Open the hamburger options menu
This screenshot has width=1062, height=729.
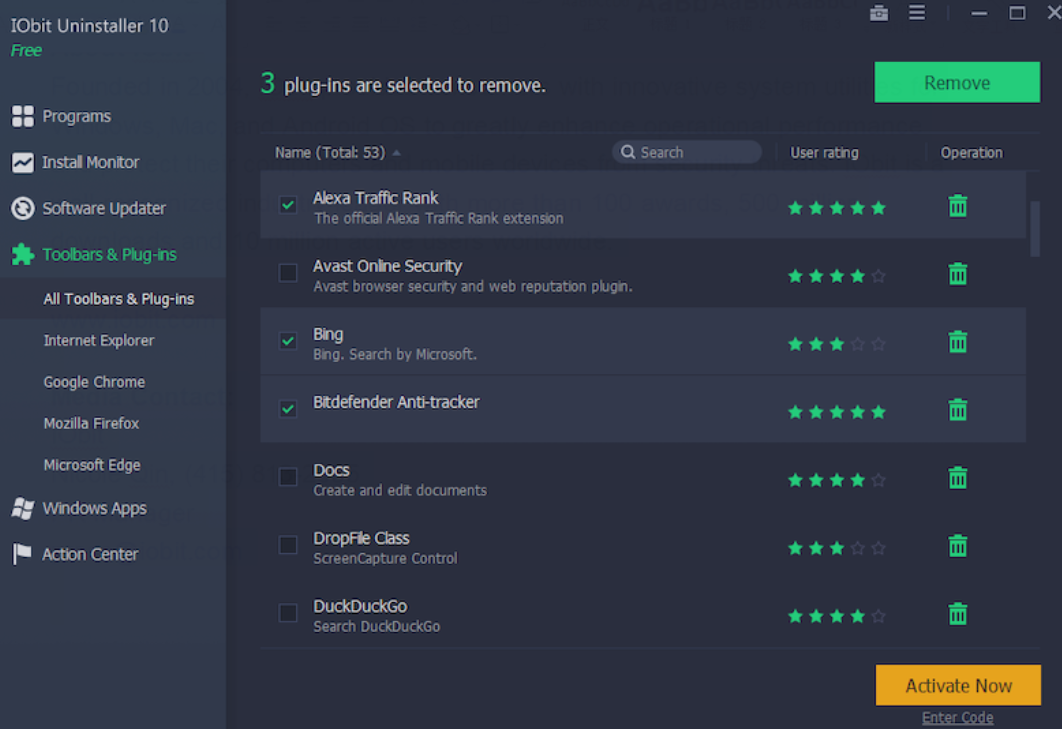tap(917, 13)
